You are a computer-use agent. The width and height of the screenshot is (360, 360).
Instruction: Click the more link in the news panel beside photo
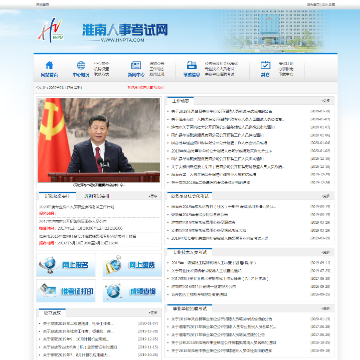[325, 101]
